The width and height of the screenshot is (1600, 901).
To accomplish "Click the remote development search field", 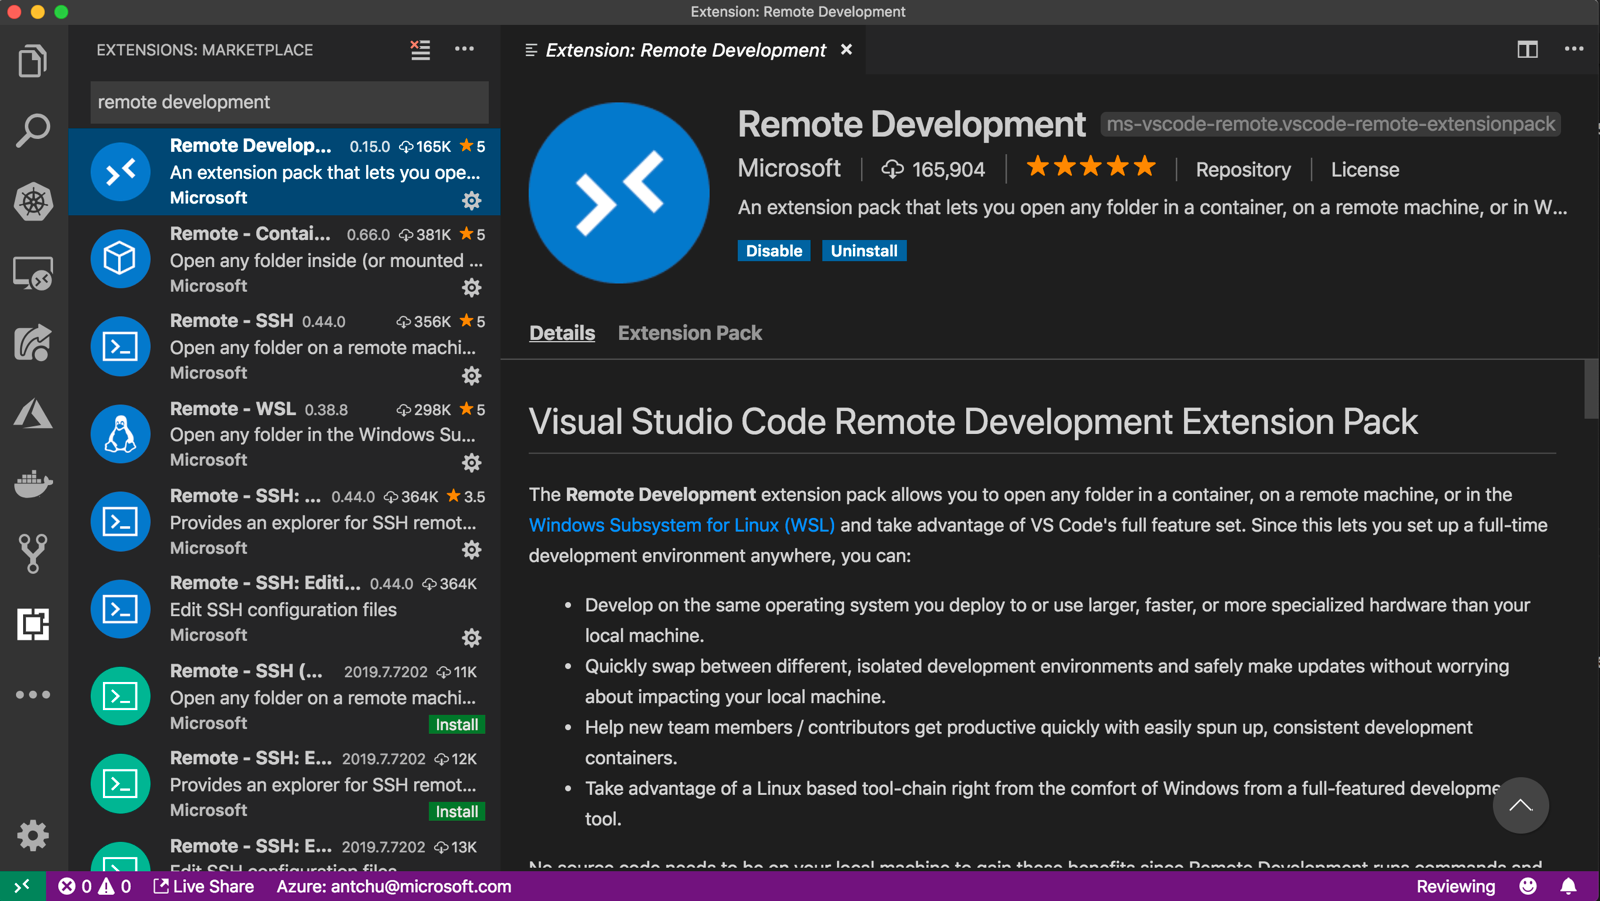I will coord(289,102).
